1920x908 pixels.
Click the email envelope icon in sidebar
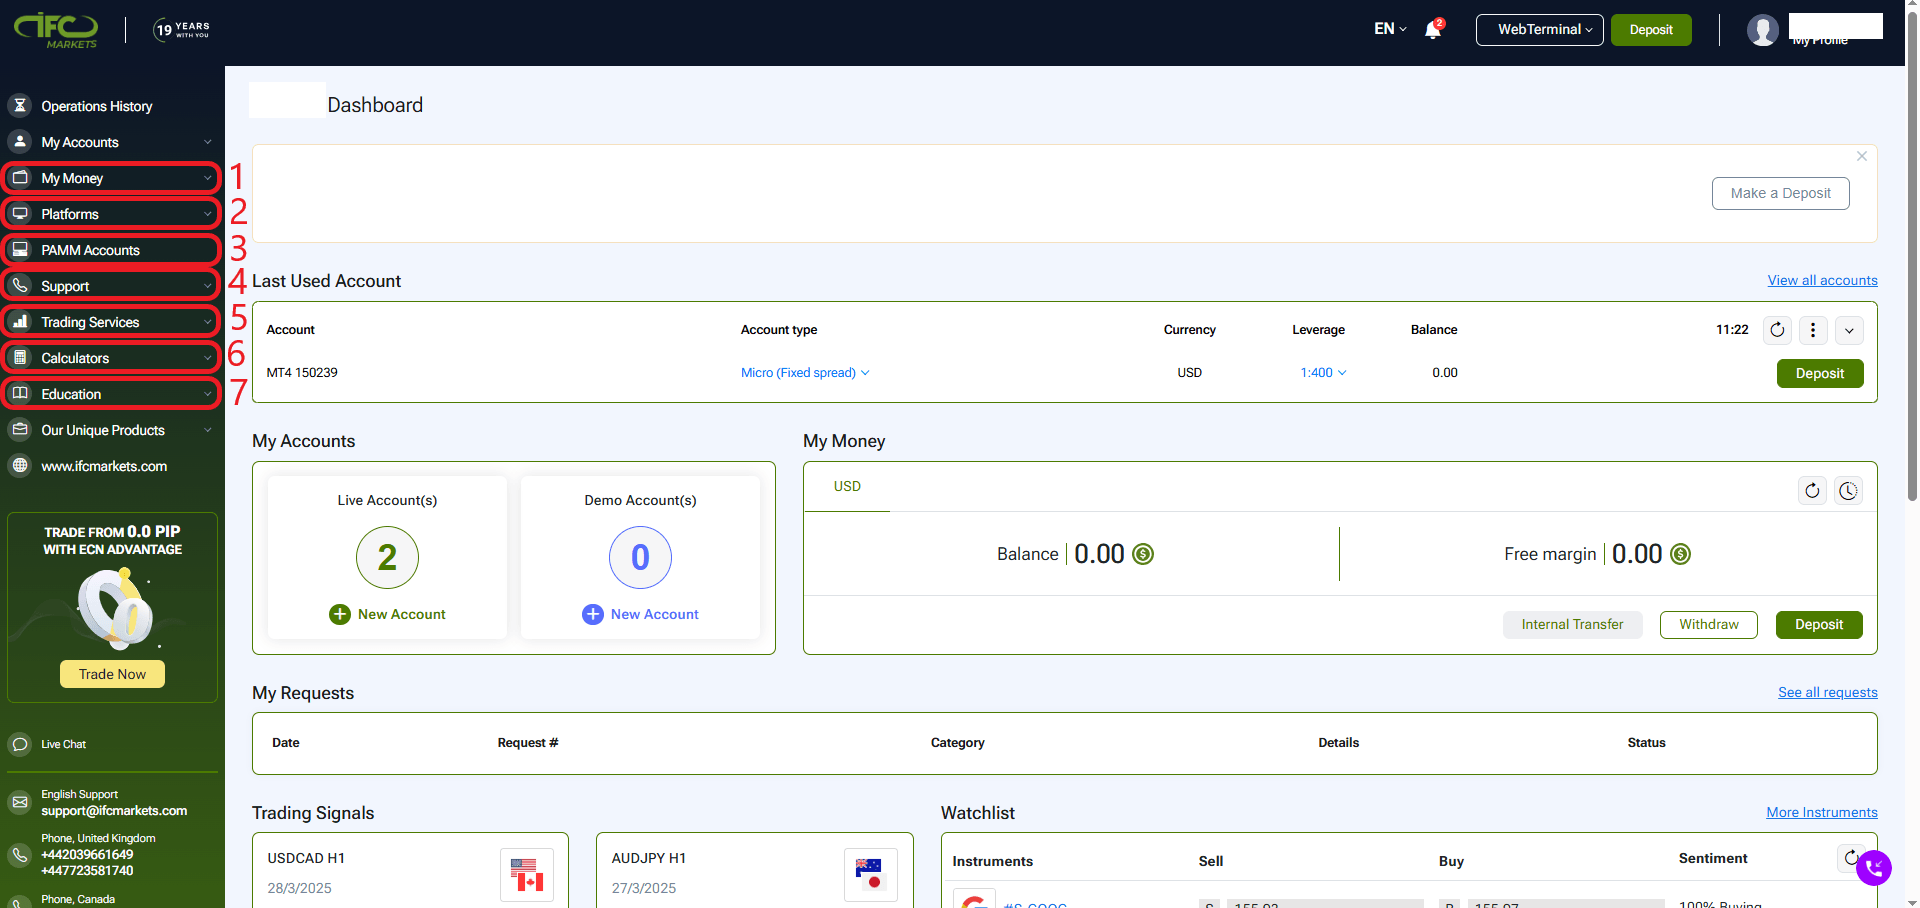20,802
